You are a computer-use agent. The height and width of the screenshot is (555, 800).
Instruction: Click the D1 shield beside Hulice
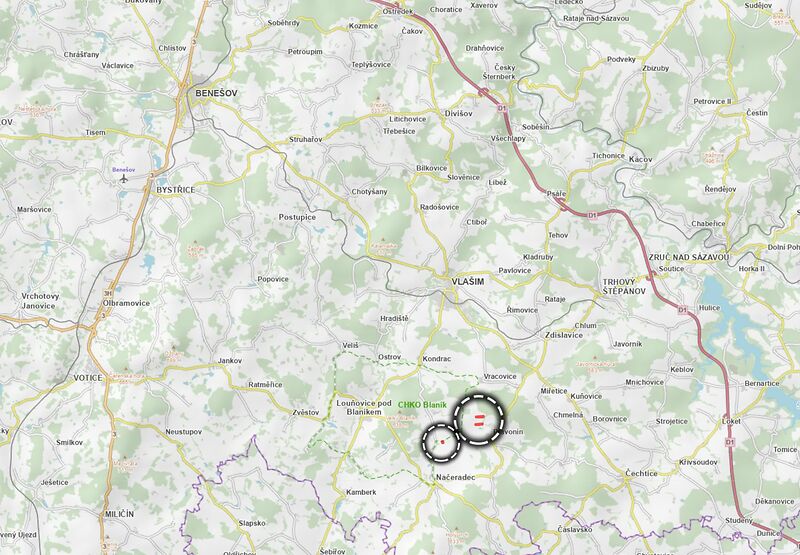pos(683,310)
